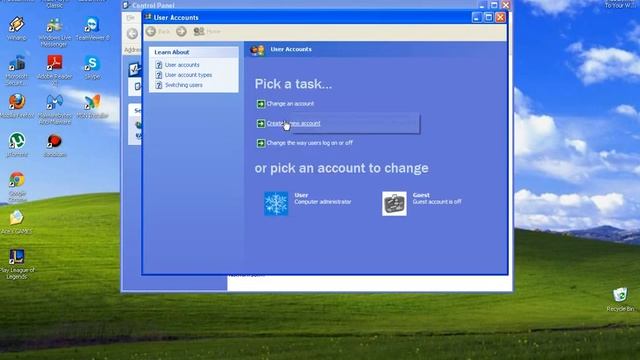Click User Accounts header icon

click(x=258, y=50)
